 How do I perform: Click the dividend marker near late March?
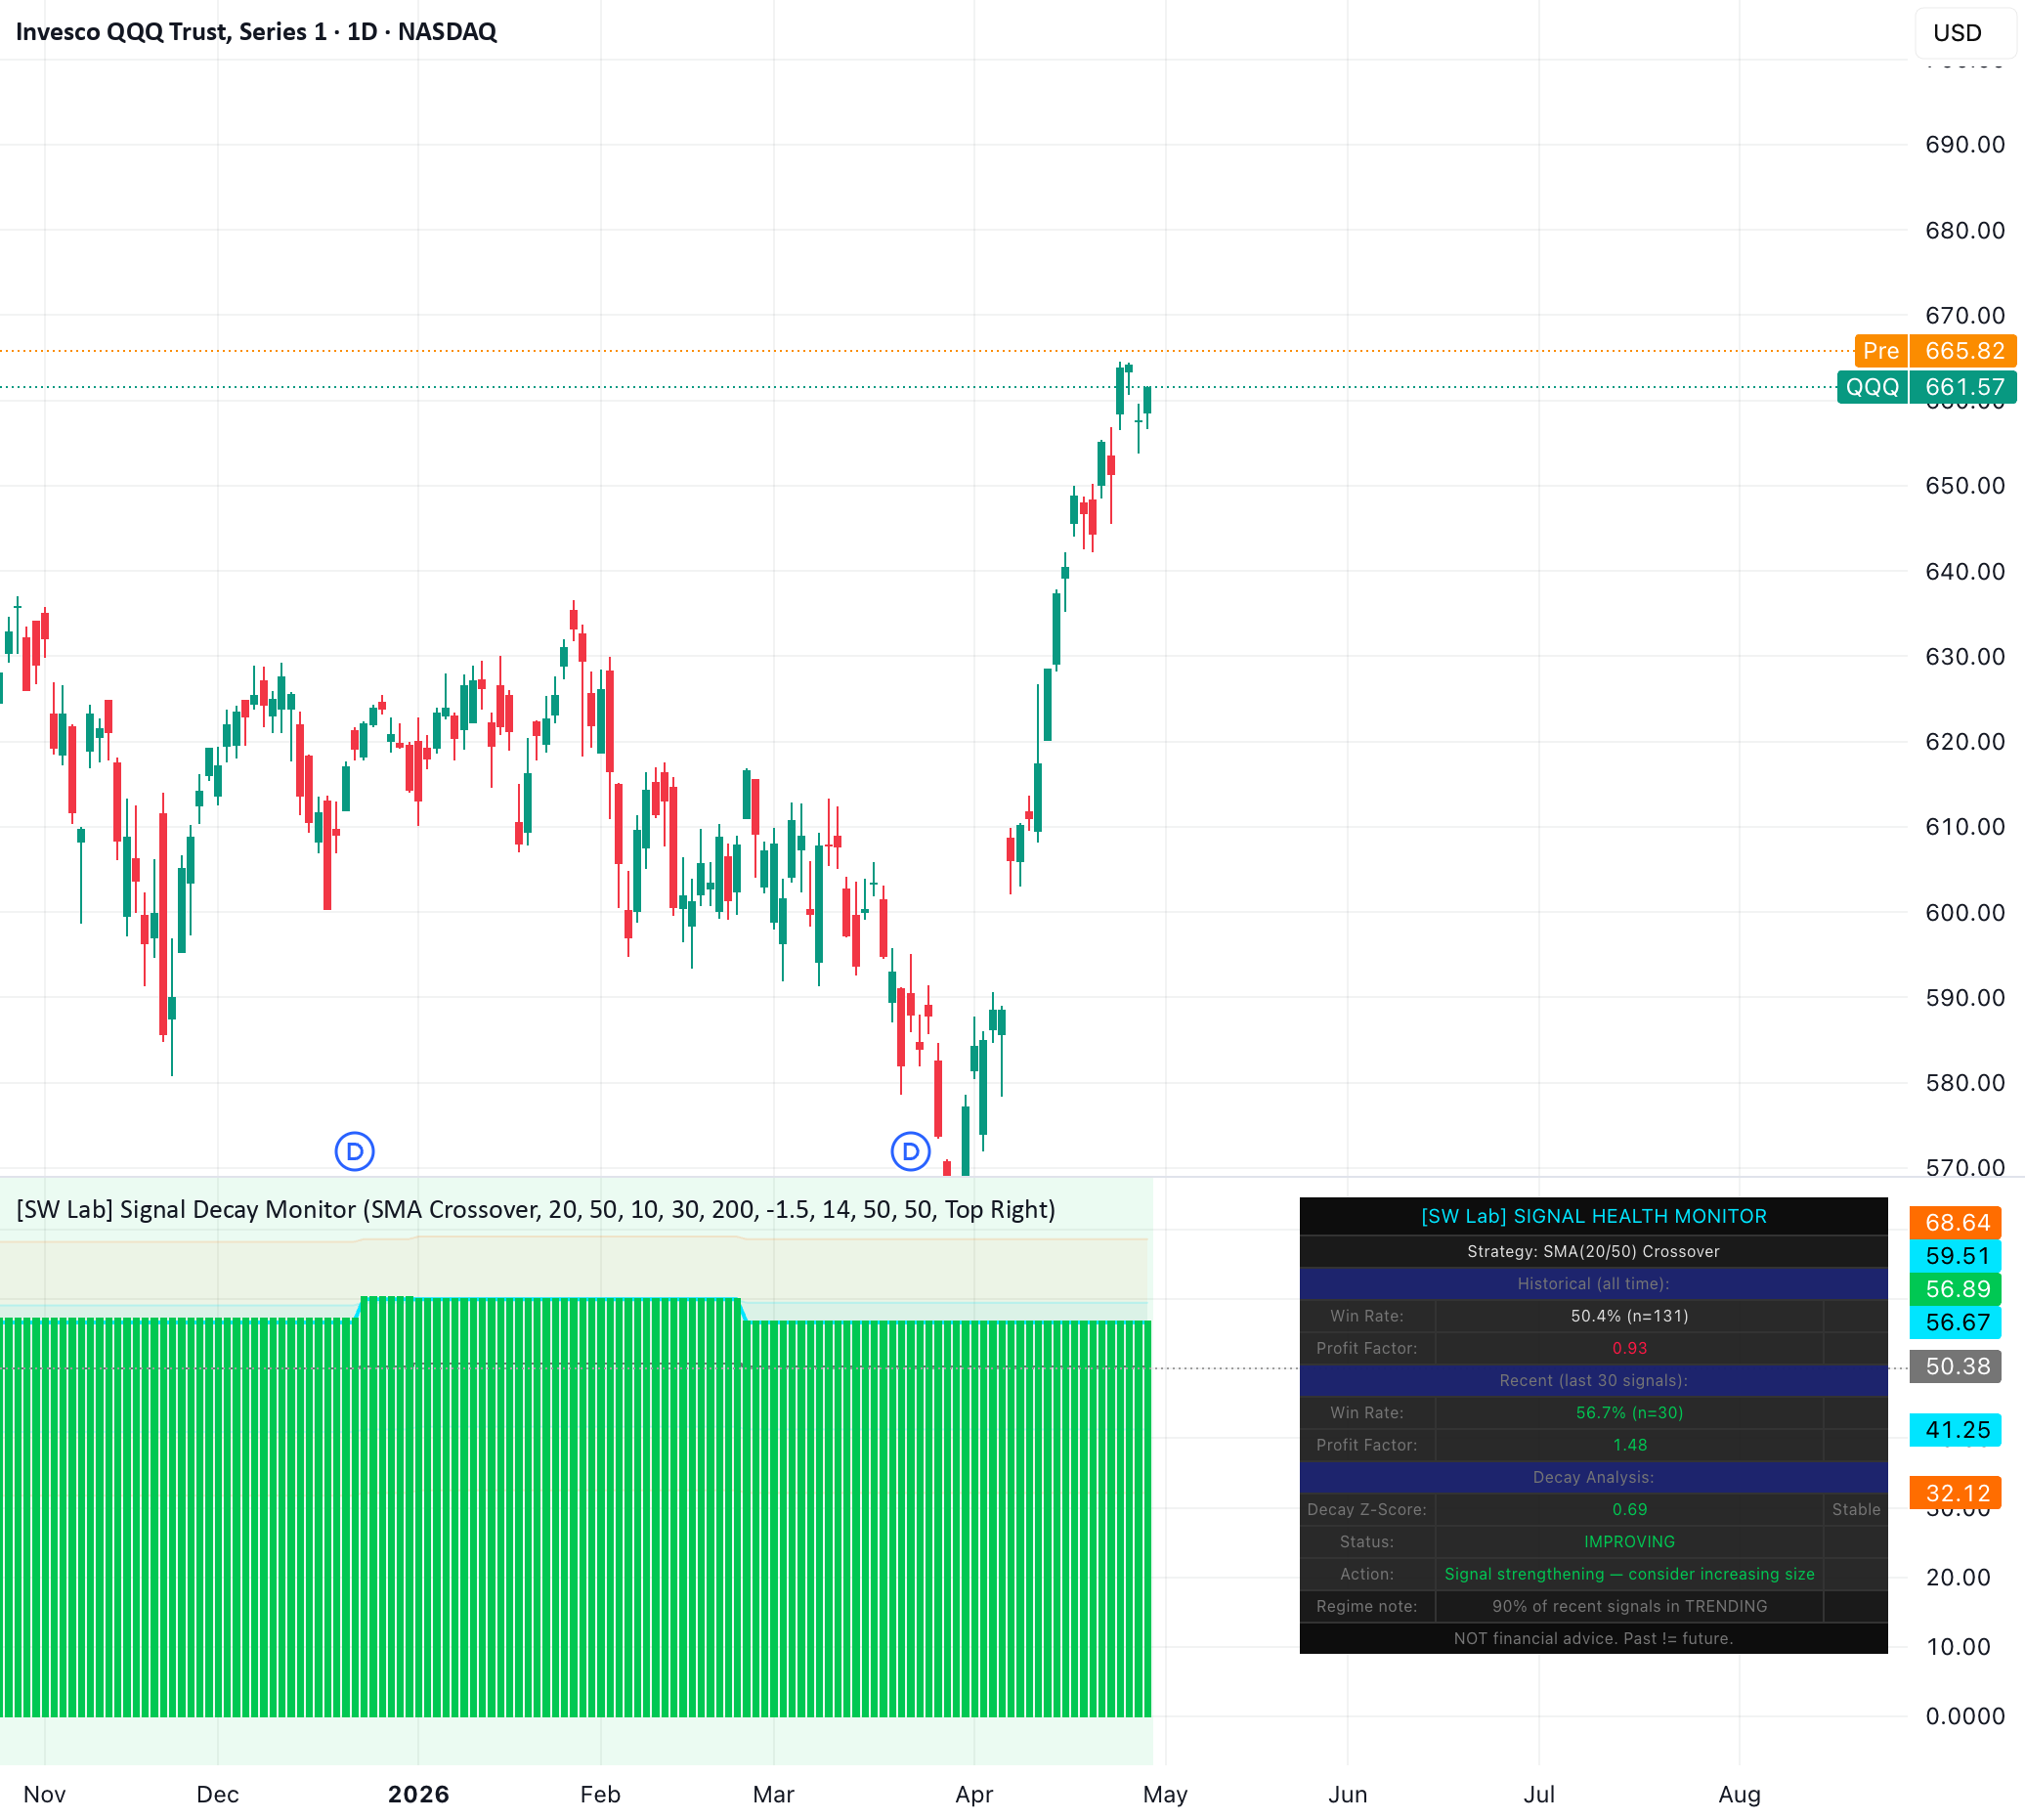910,1151
